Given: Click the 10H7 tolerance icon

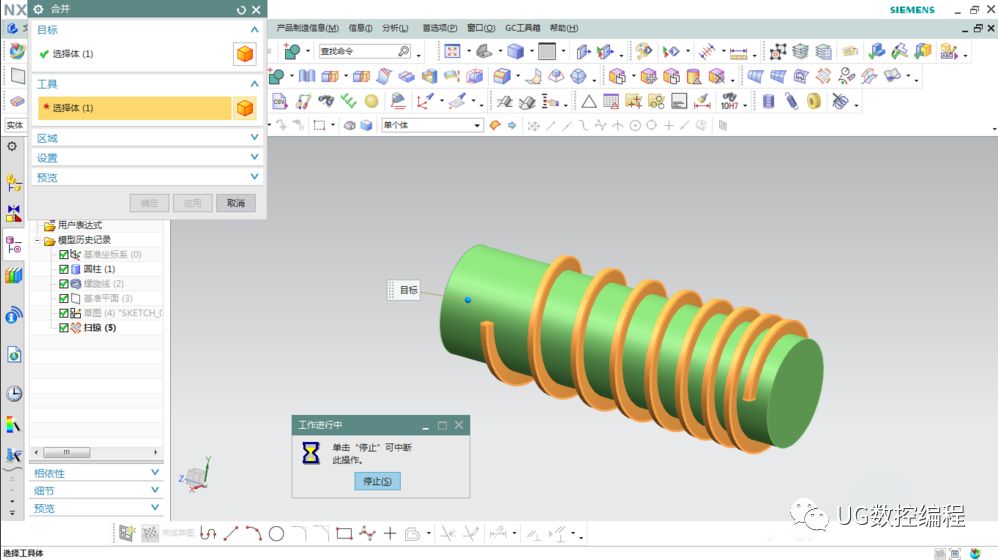Looking at the screenshot, I should click(730, 101).
